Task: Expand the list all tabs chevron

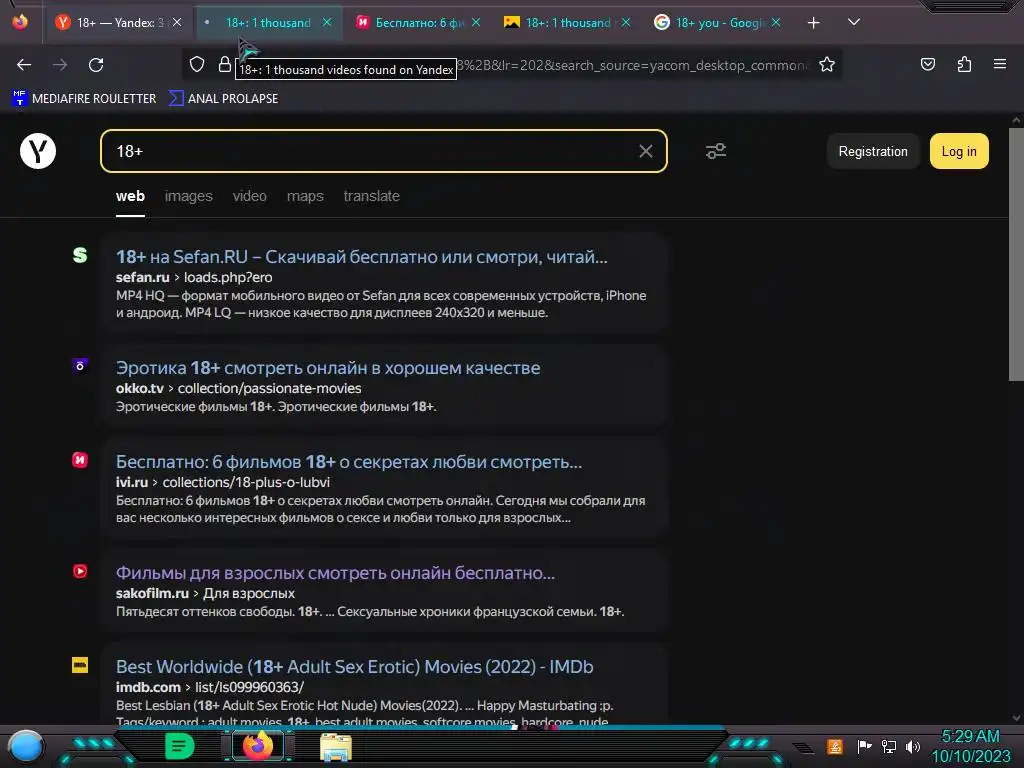Action: coord(854,22)
